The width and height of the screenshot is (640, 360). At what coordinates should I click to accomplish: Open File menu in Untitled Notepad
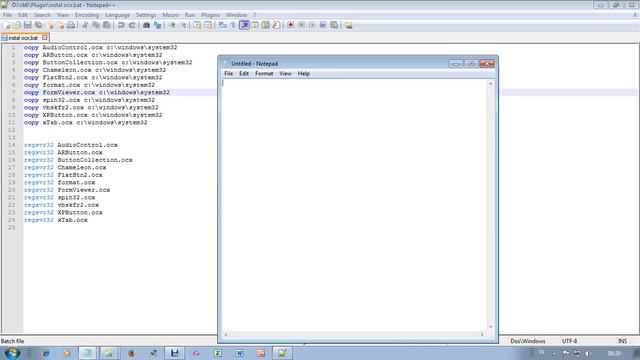click(229, 73)
